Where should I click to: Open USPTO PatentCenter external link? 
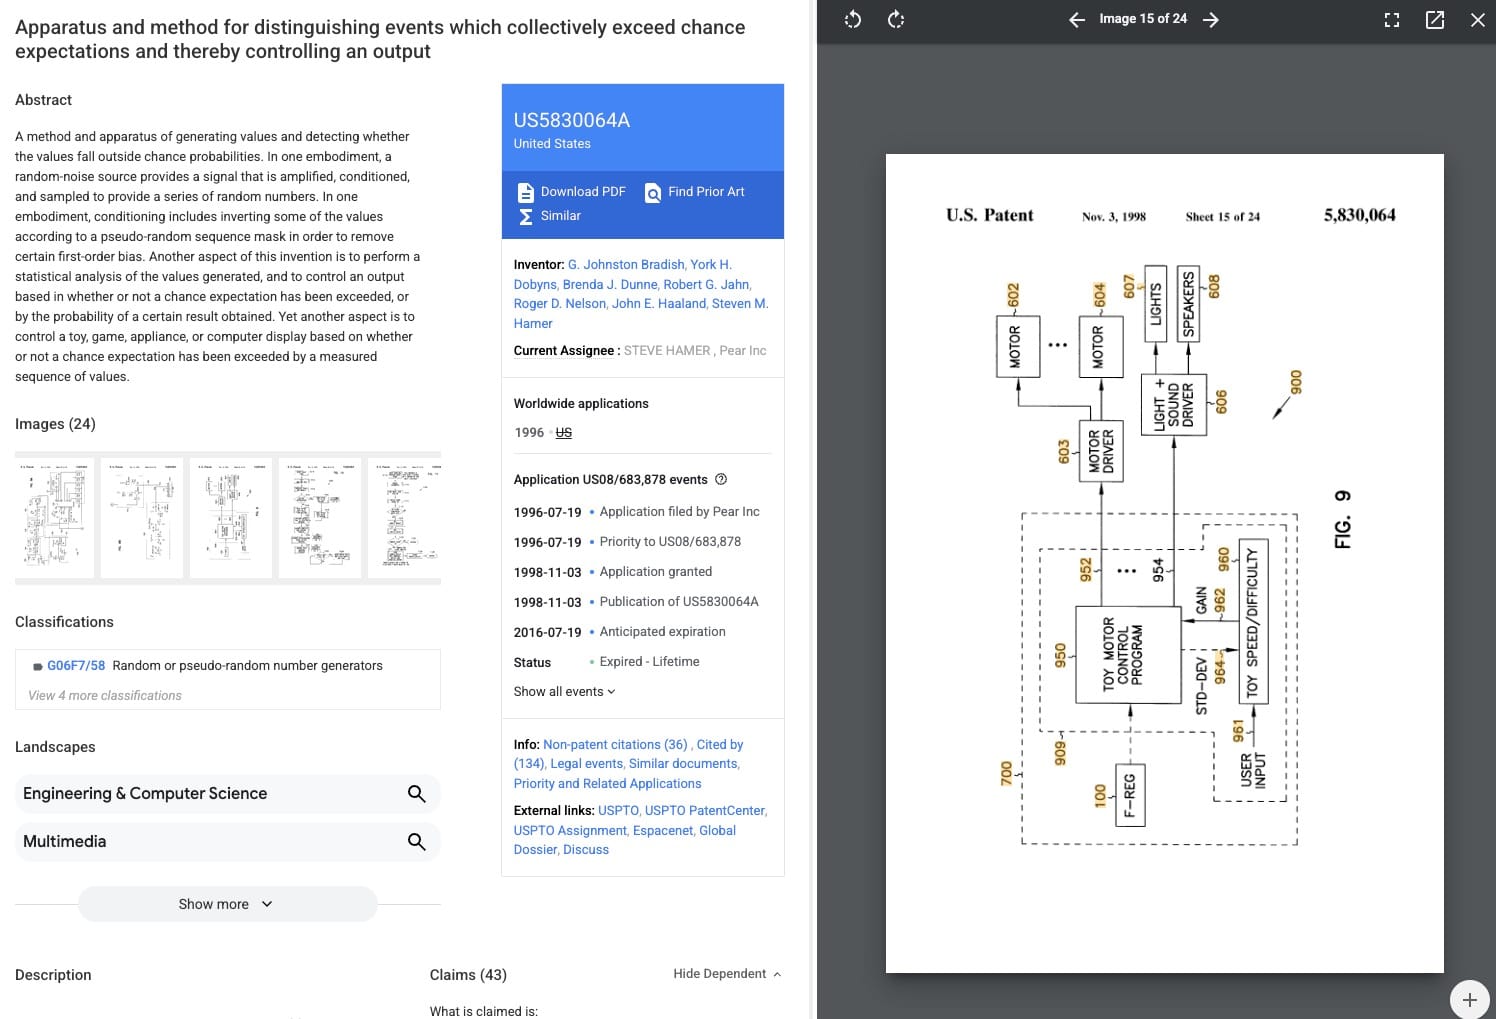(704, 810)
